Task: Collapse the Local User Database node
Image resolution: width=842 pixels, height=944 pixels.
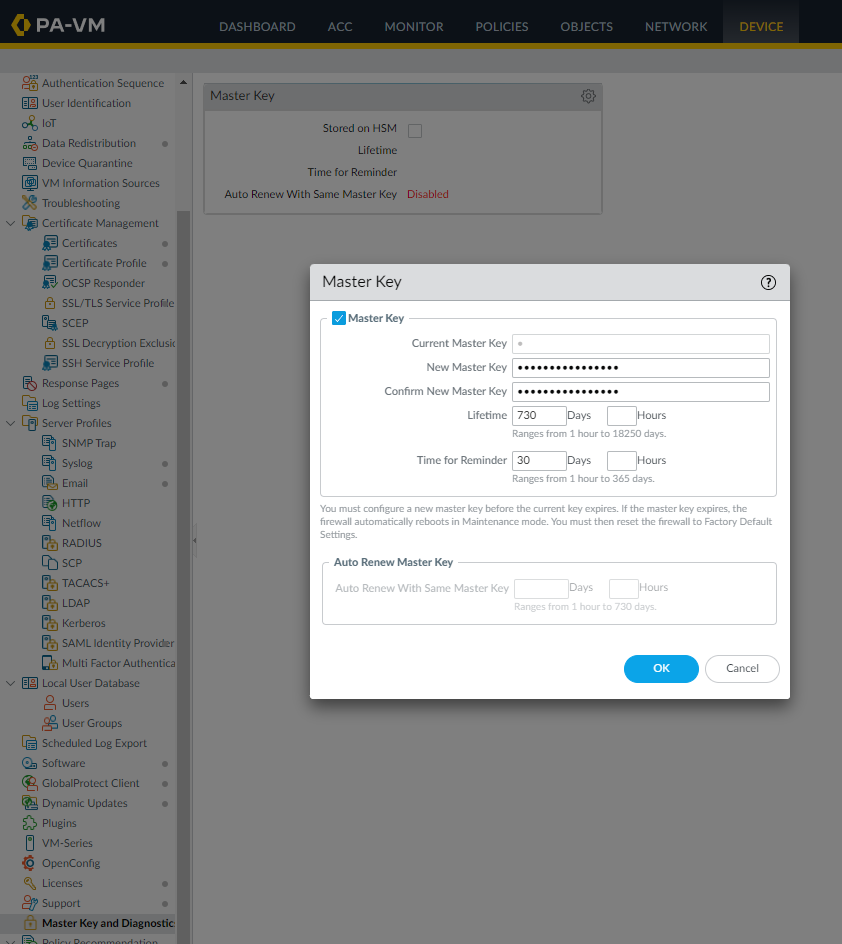Action: (x=10, y=683)
